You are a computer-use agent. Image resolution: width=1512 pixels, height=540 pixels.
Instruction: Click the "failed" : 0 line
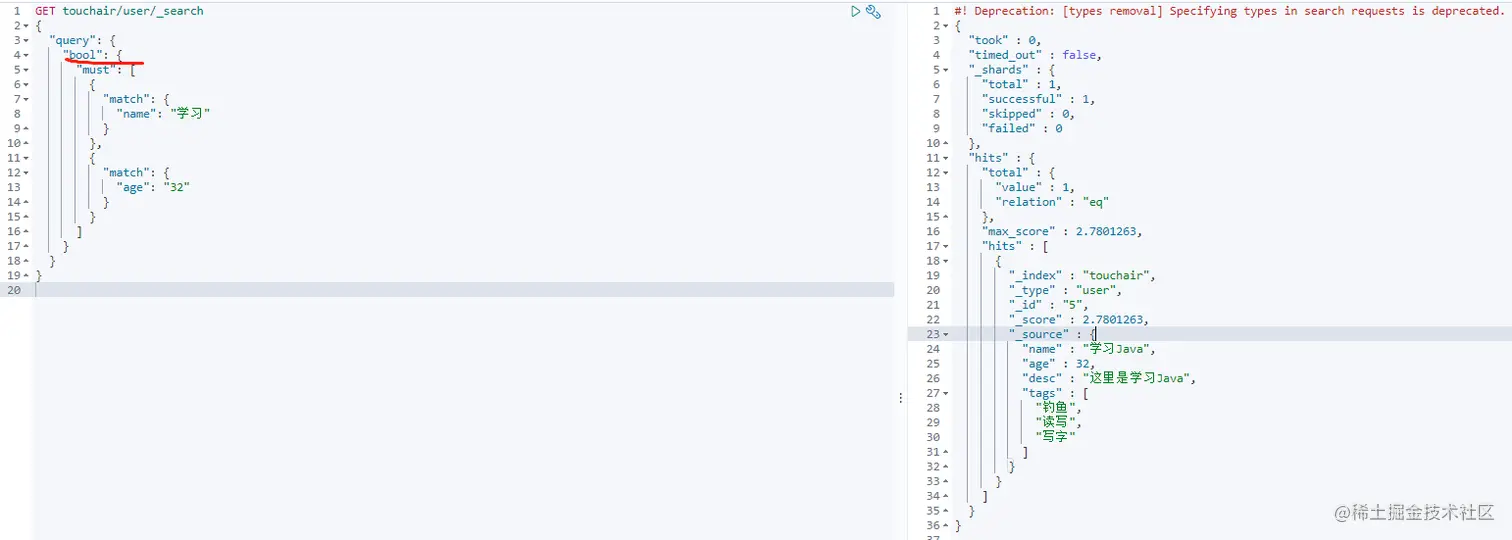coord(1022,128)
